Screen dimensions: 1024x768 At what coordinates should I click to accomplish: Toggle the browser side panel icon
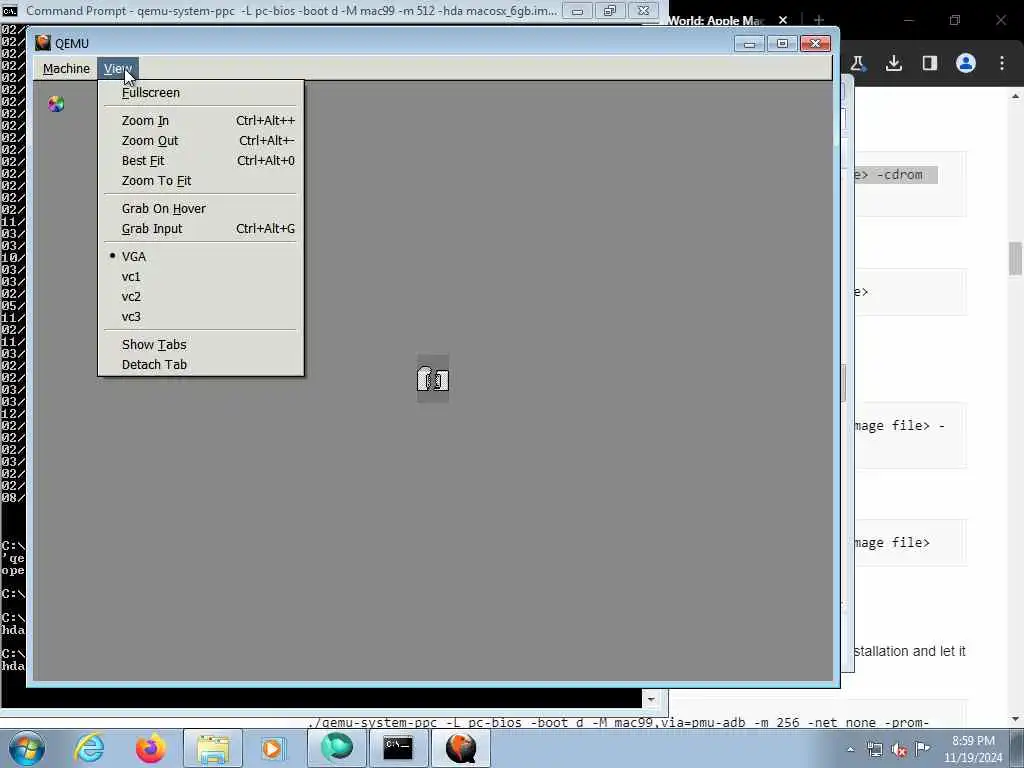click(x=930, y=63)
